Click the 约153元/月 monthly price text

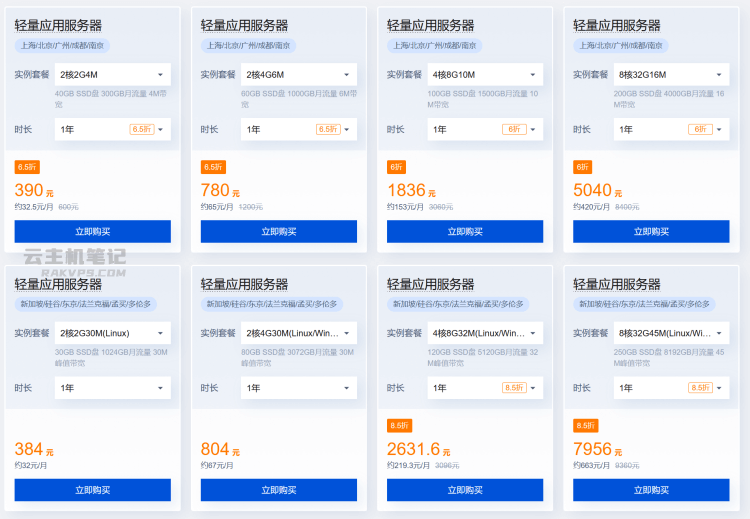click(405, 207)
